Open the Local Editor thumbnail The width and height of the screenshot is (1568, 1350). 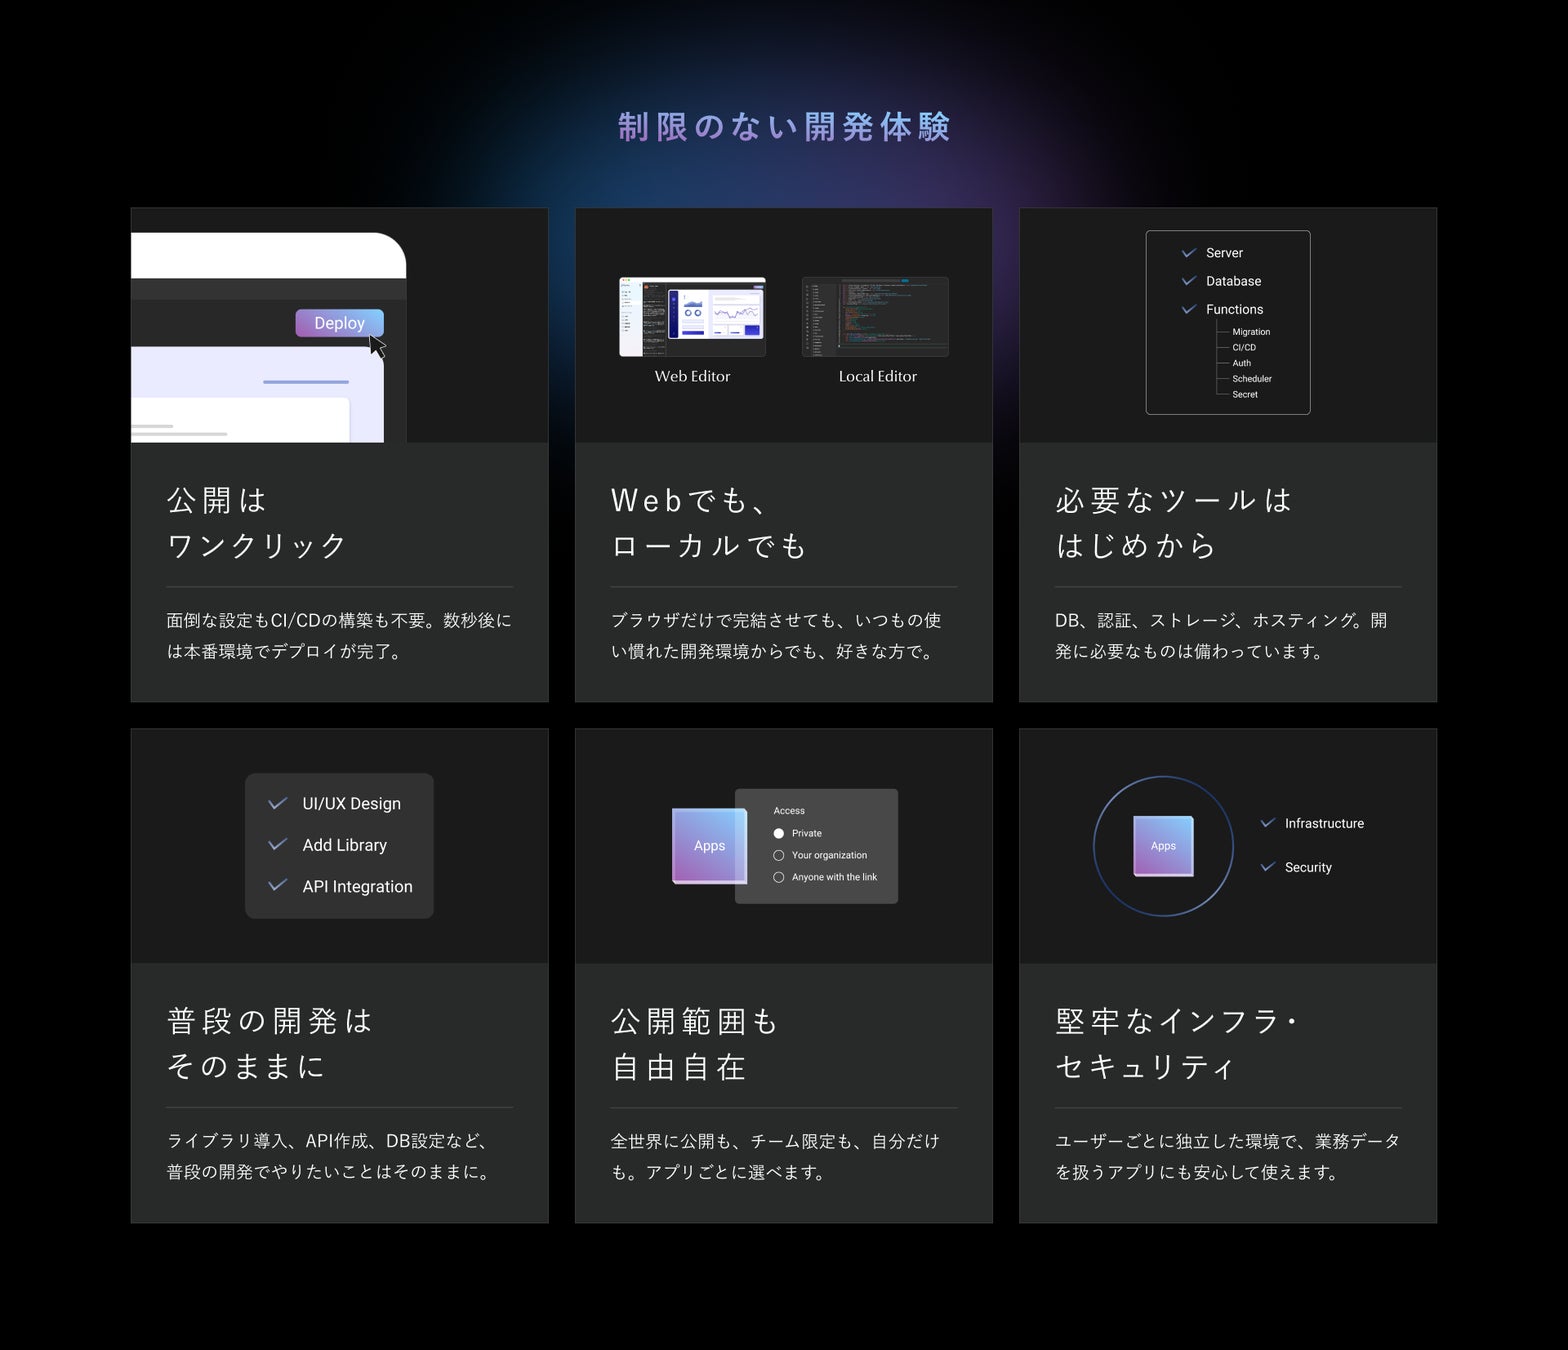point(875,317)
